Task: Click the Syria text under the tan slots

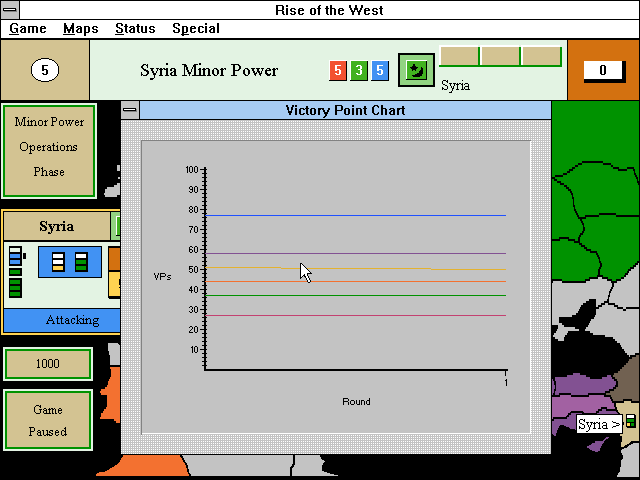Action: (456, 86)
